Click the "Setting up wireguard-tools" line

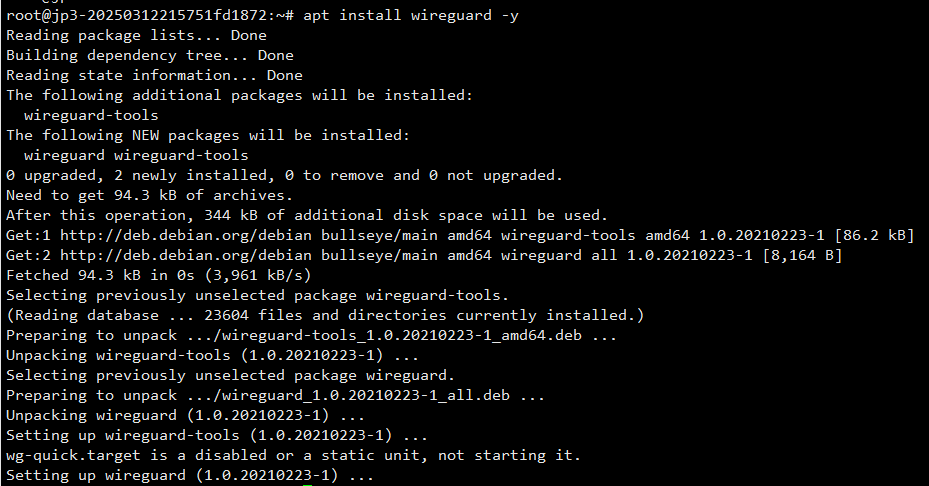point(217,435)
